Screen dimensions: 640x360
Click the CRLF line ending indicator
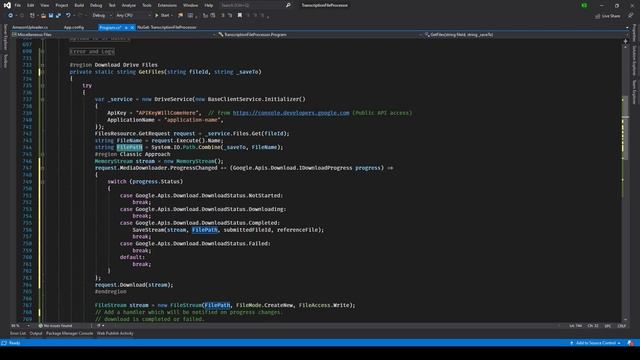click(622, 326)
